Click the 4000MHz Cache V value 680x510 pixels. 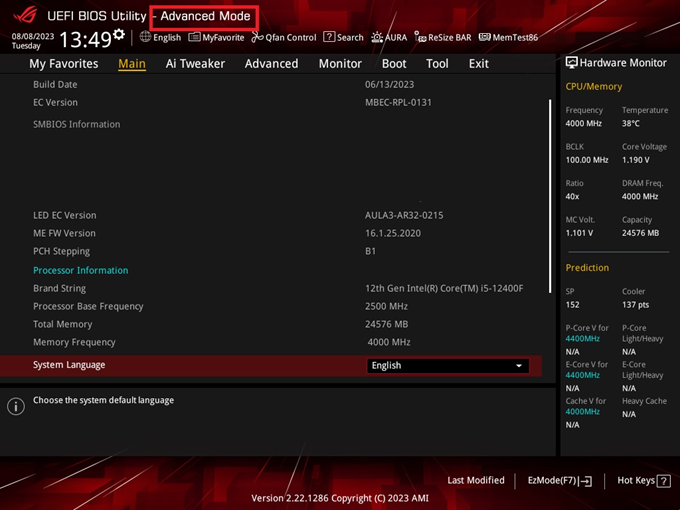tap(582, 412)
